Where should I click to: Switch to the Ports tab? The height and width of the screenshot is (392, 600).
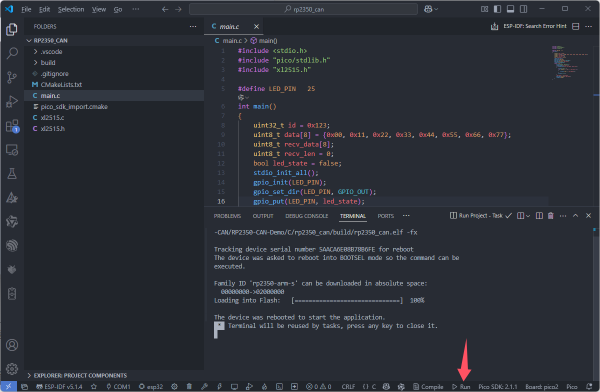point(385,216)
